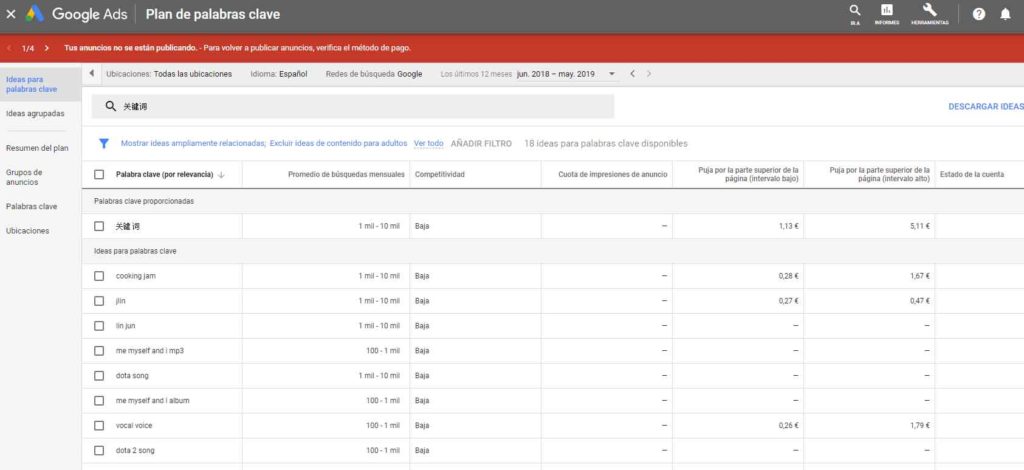The width and height of the screenshot is (1024, 470).
Task: Check the box for me myself and i mp3
Action: point(99,351)
